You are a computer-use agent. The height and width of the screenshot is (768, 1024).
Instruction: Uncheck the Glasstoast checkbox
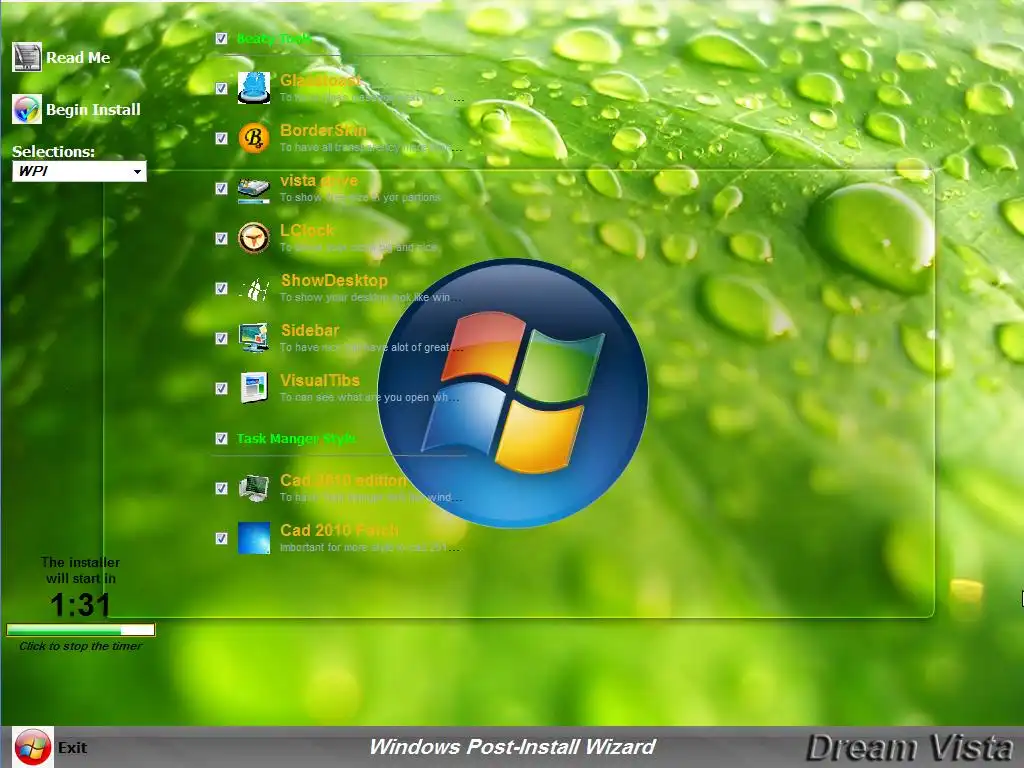pos(221,88)
